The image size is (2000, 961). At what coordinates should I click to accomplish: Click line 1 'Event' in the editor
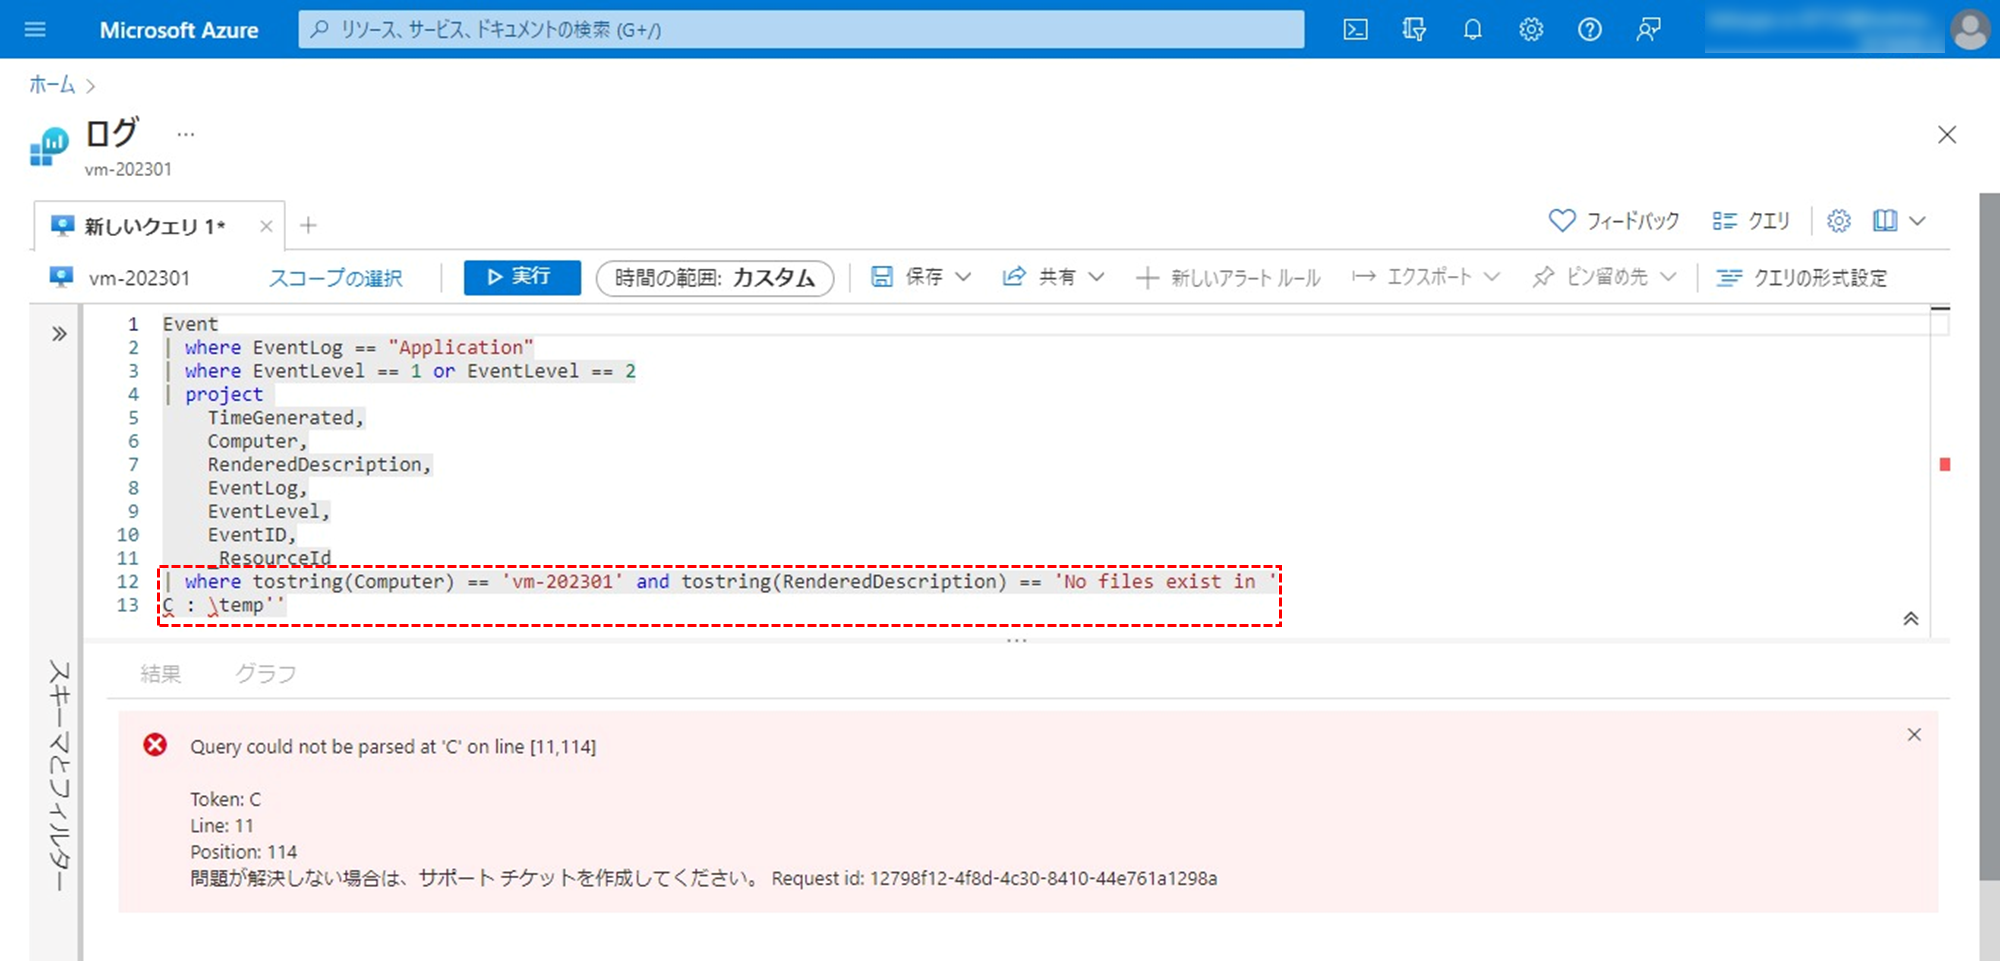pyautogui.click(x=190, y=324)
